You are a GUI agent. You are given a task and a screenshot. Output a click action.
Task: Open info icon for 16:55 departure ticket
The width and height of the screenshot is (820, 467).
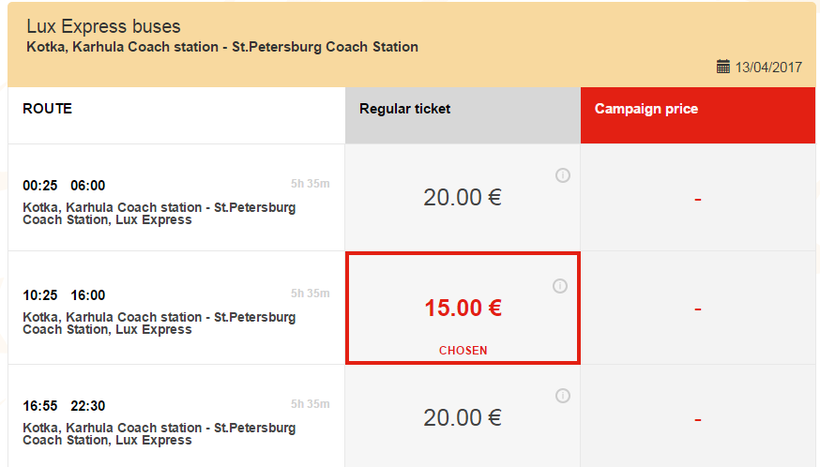pos(562,396)
